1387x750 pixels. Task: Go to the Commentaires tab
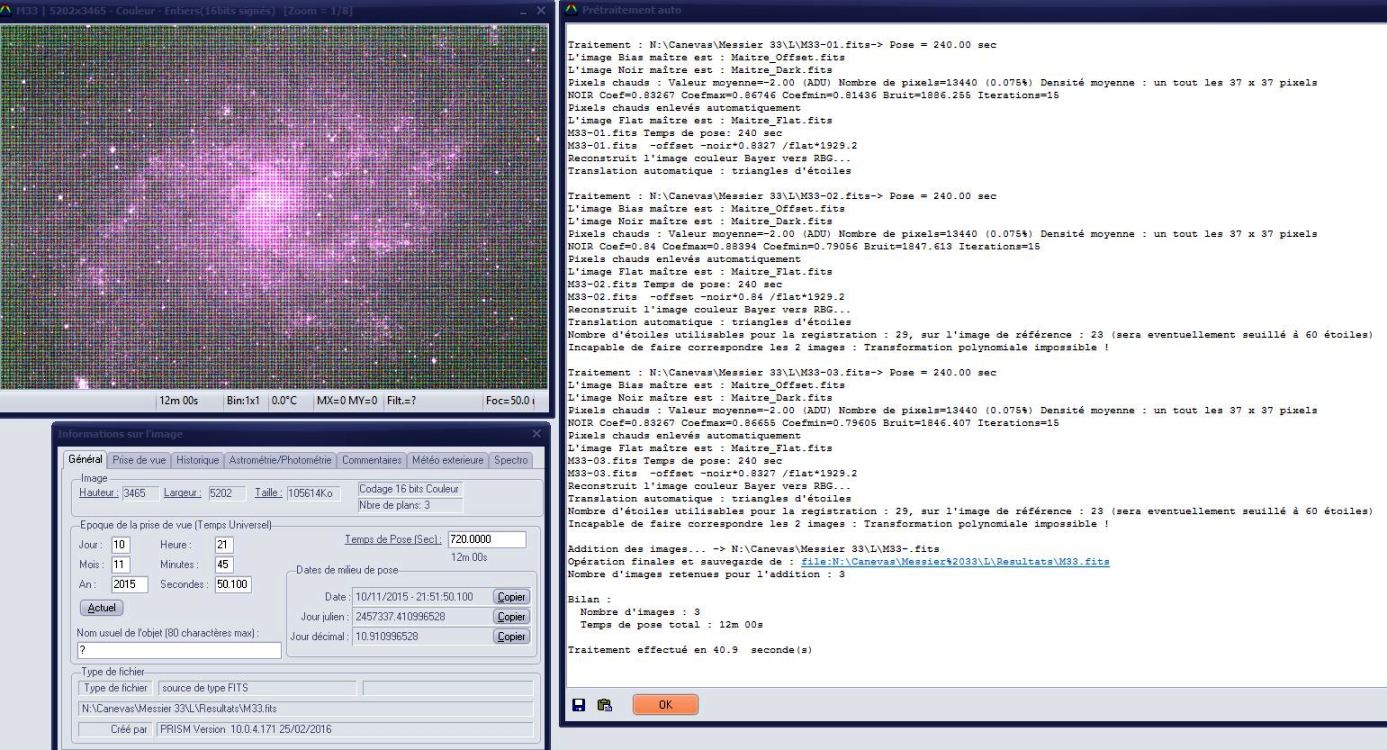[371, 461]
